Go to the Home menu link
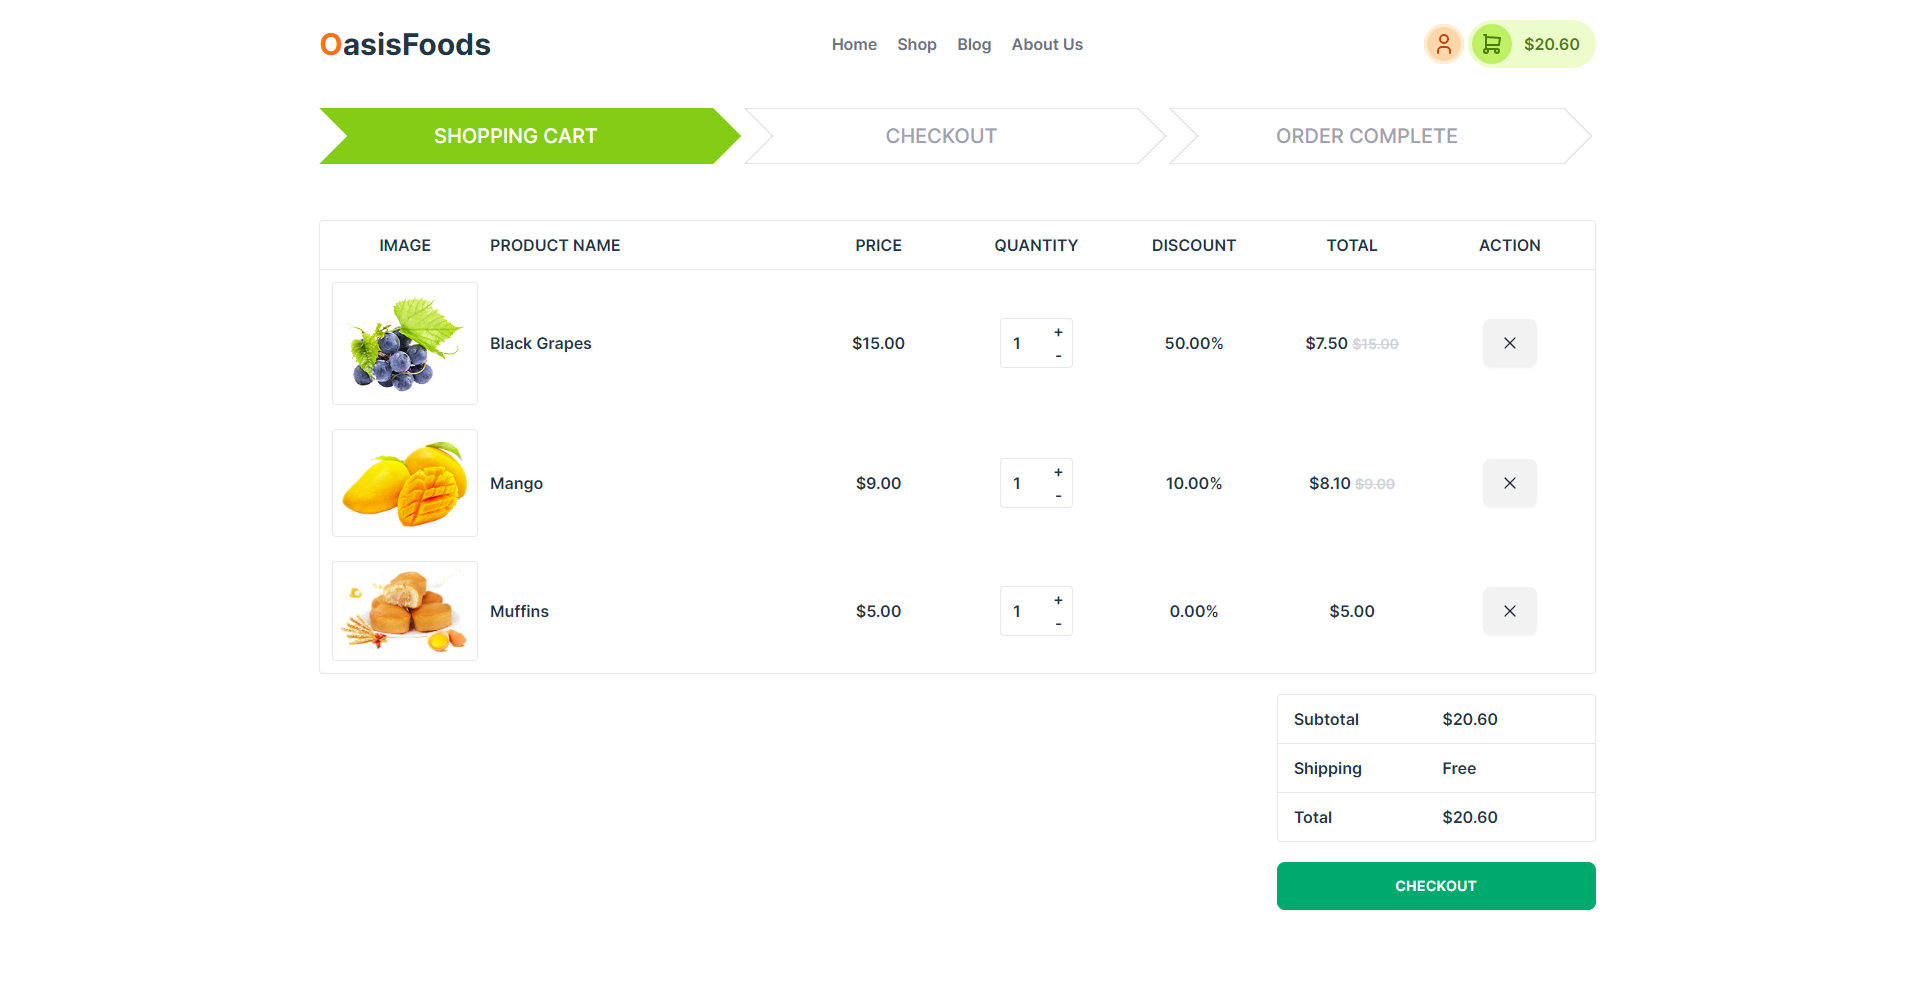This screenshot has width=1915, height=991. (x=853, y=44)
